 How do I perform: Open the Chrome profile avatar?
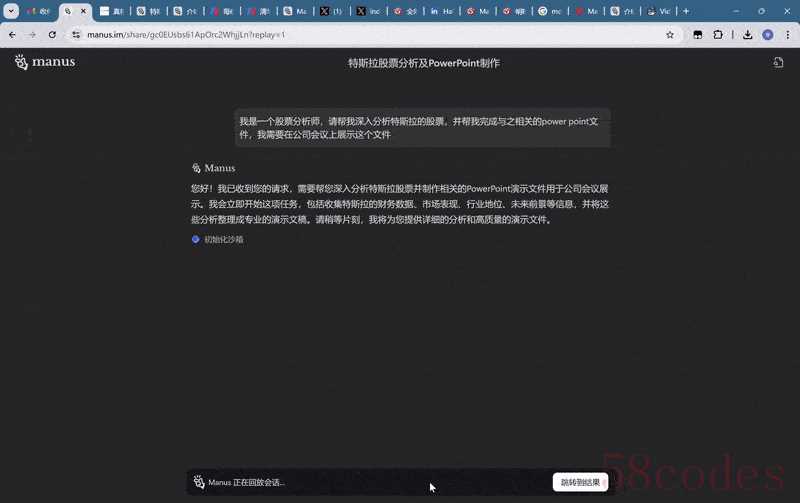coord(768,35)
